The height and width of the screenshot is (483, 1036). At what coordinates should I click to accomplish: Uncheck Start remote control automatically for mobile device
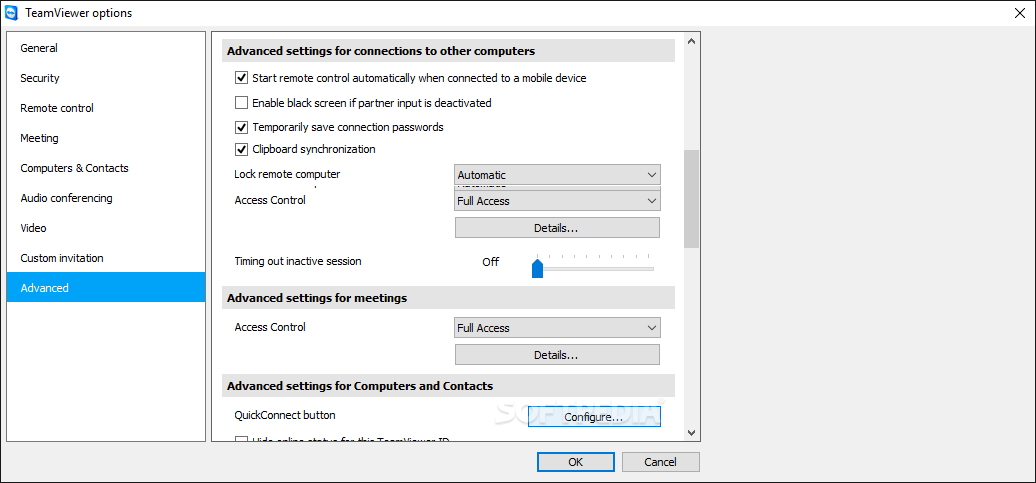tap(241, 78)
